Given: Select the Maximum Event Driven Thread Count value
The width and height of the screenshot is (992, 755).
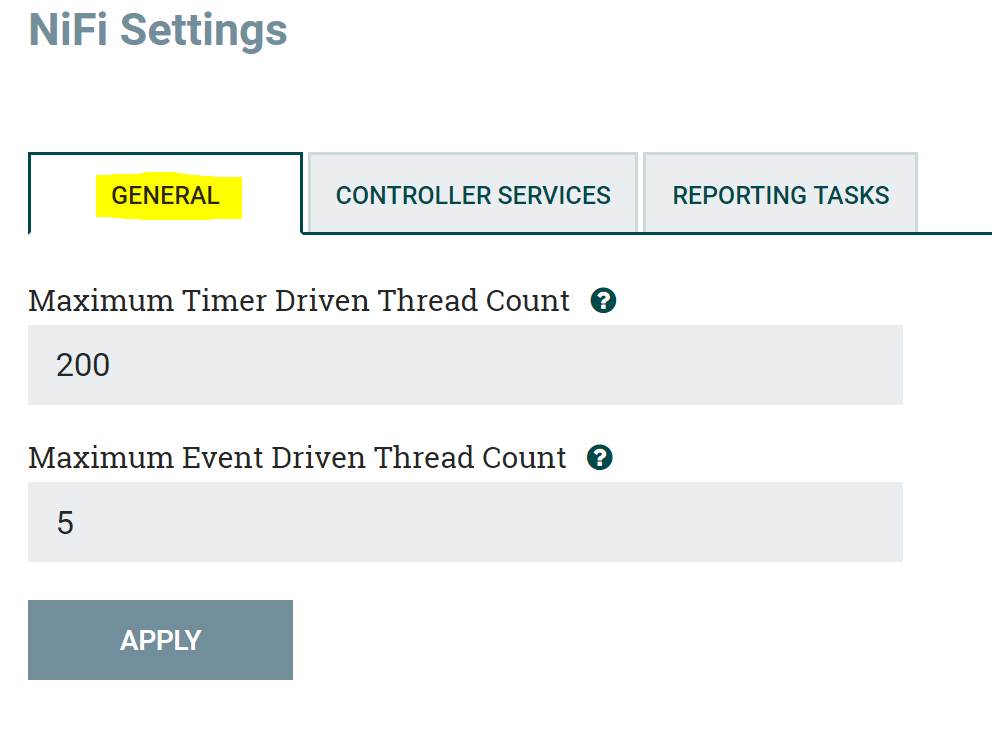Looking at the screenshot, I should point(466,522).
